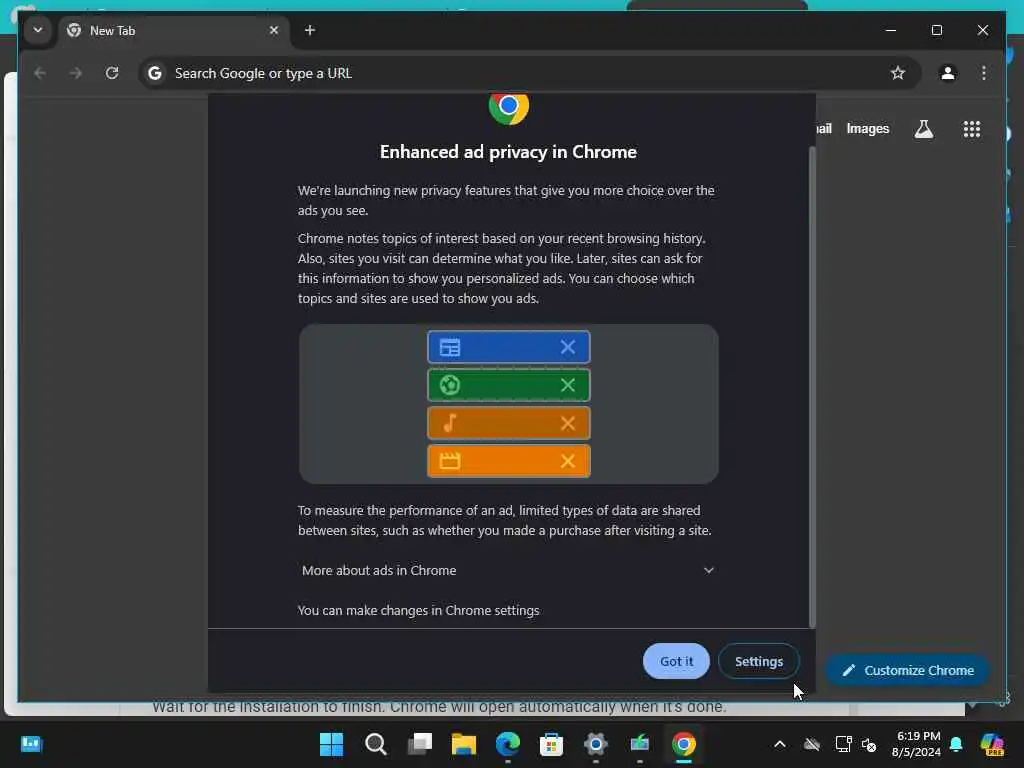Open the Customize Chrome panel
Image resolution: width=1024 pixels, height=768 pixels.
point(908,670)
